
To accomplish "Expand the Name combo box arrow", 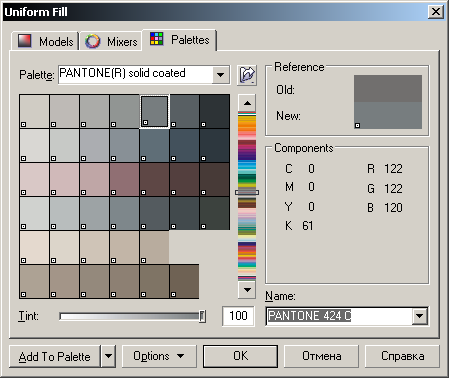I will (x=420, y=316).
